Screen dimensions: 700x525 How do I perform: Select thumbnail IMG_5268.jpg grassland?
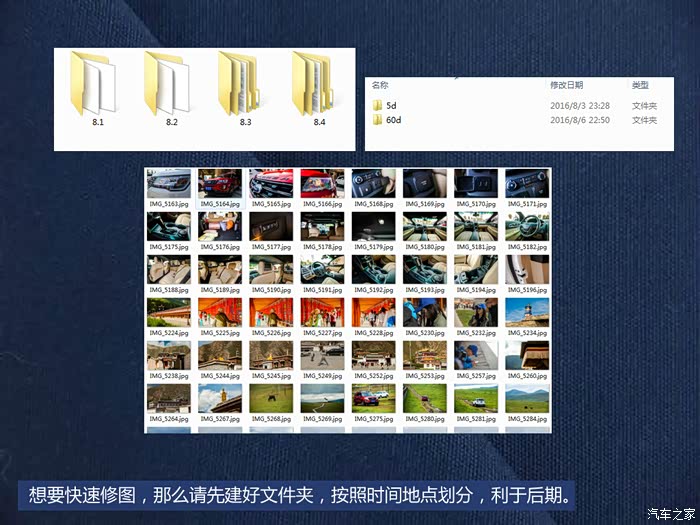[271, 399]
